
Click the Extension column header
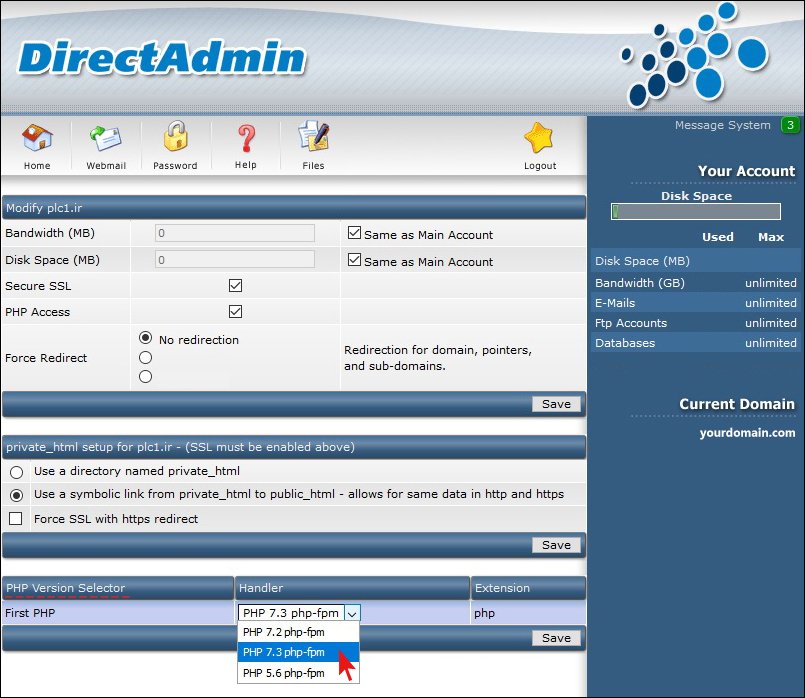(528, 588)
